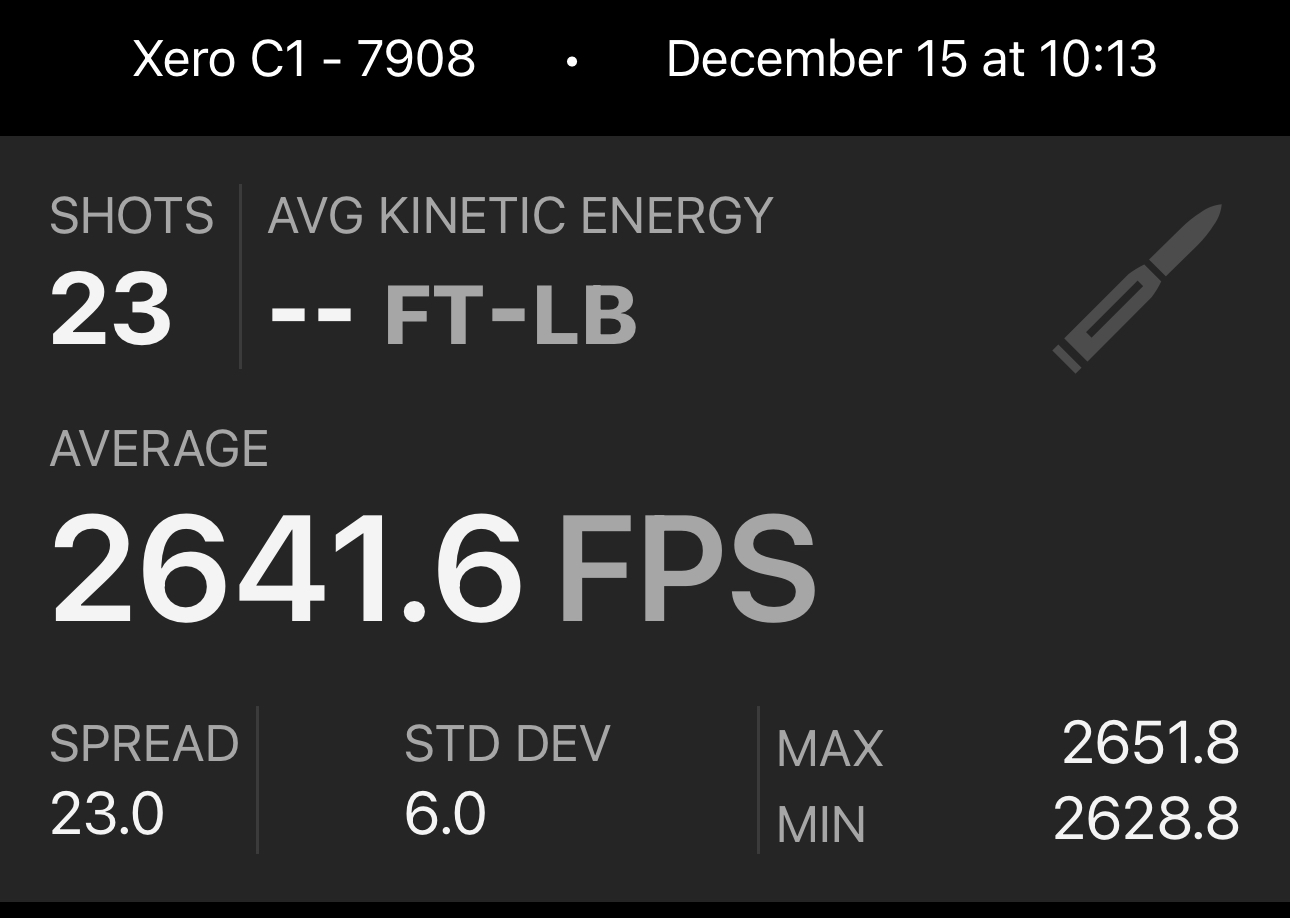Tap the SPREAD label

144,743
